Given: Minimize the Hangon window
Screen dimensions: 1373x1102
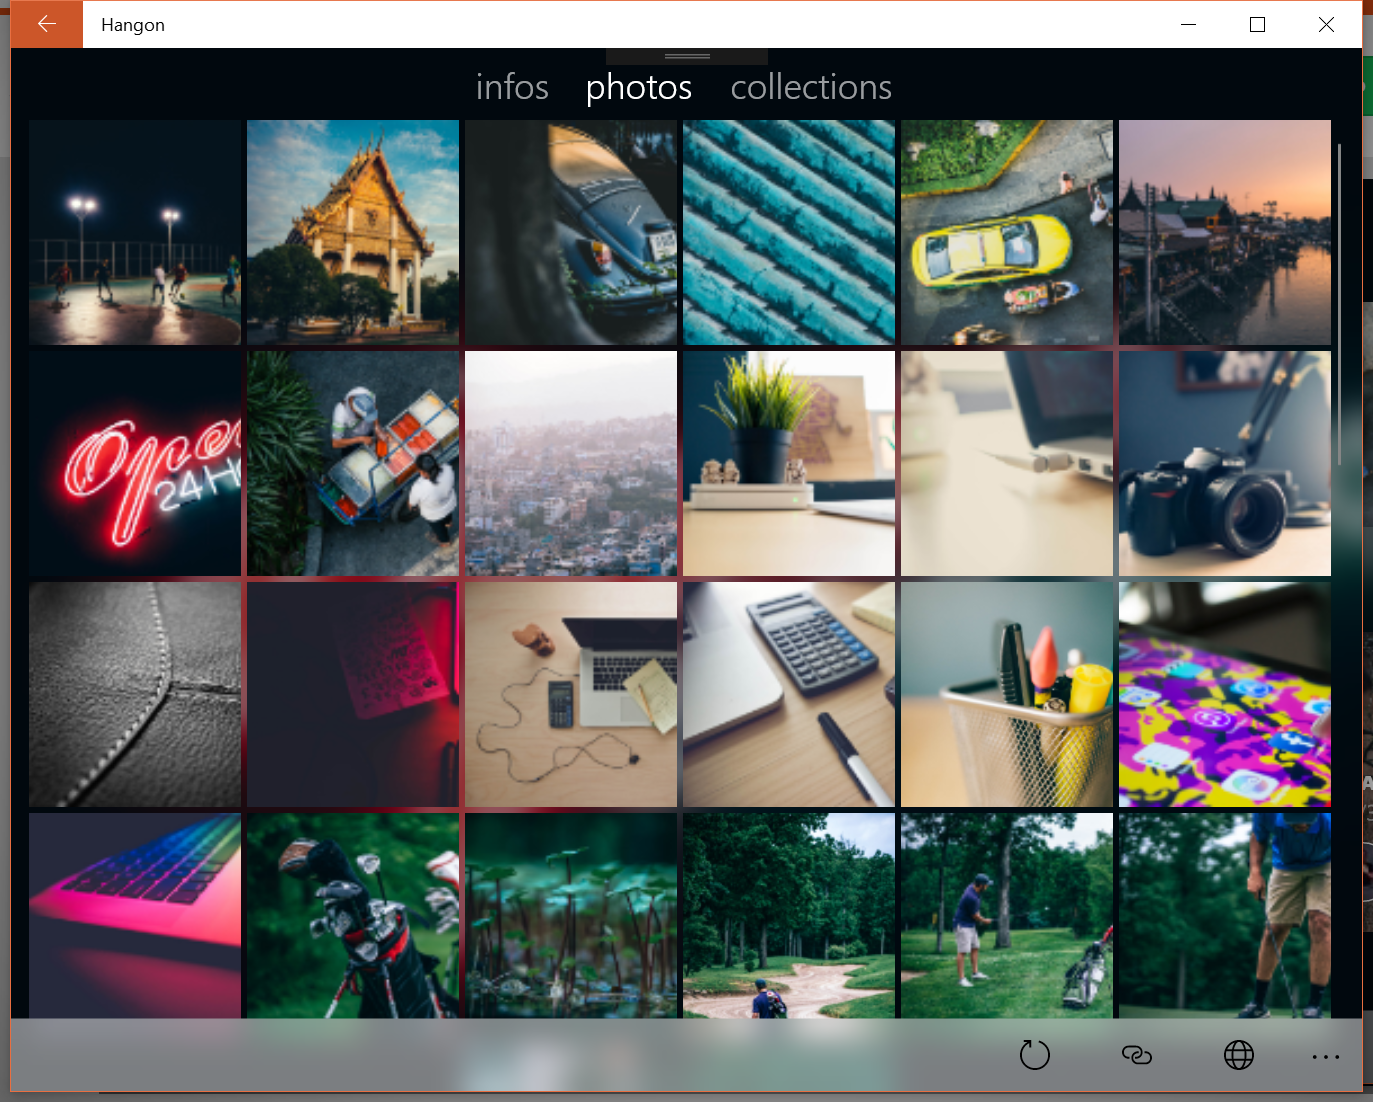Looking at the screenshot, I should 1188,24.
